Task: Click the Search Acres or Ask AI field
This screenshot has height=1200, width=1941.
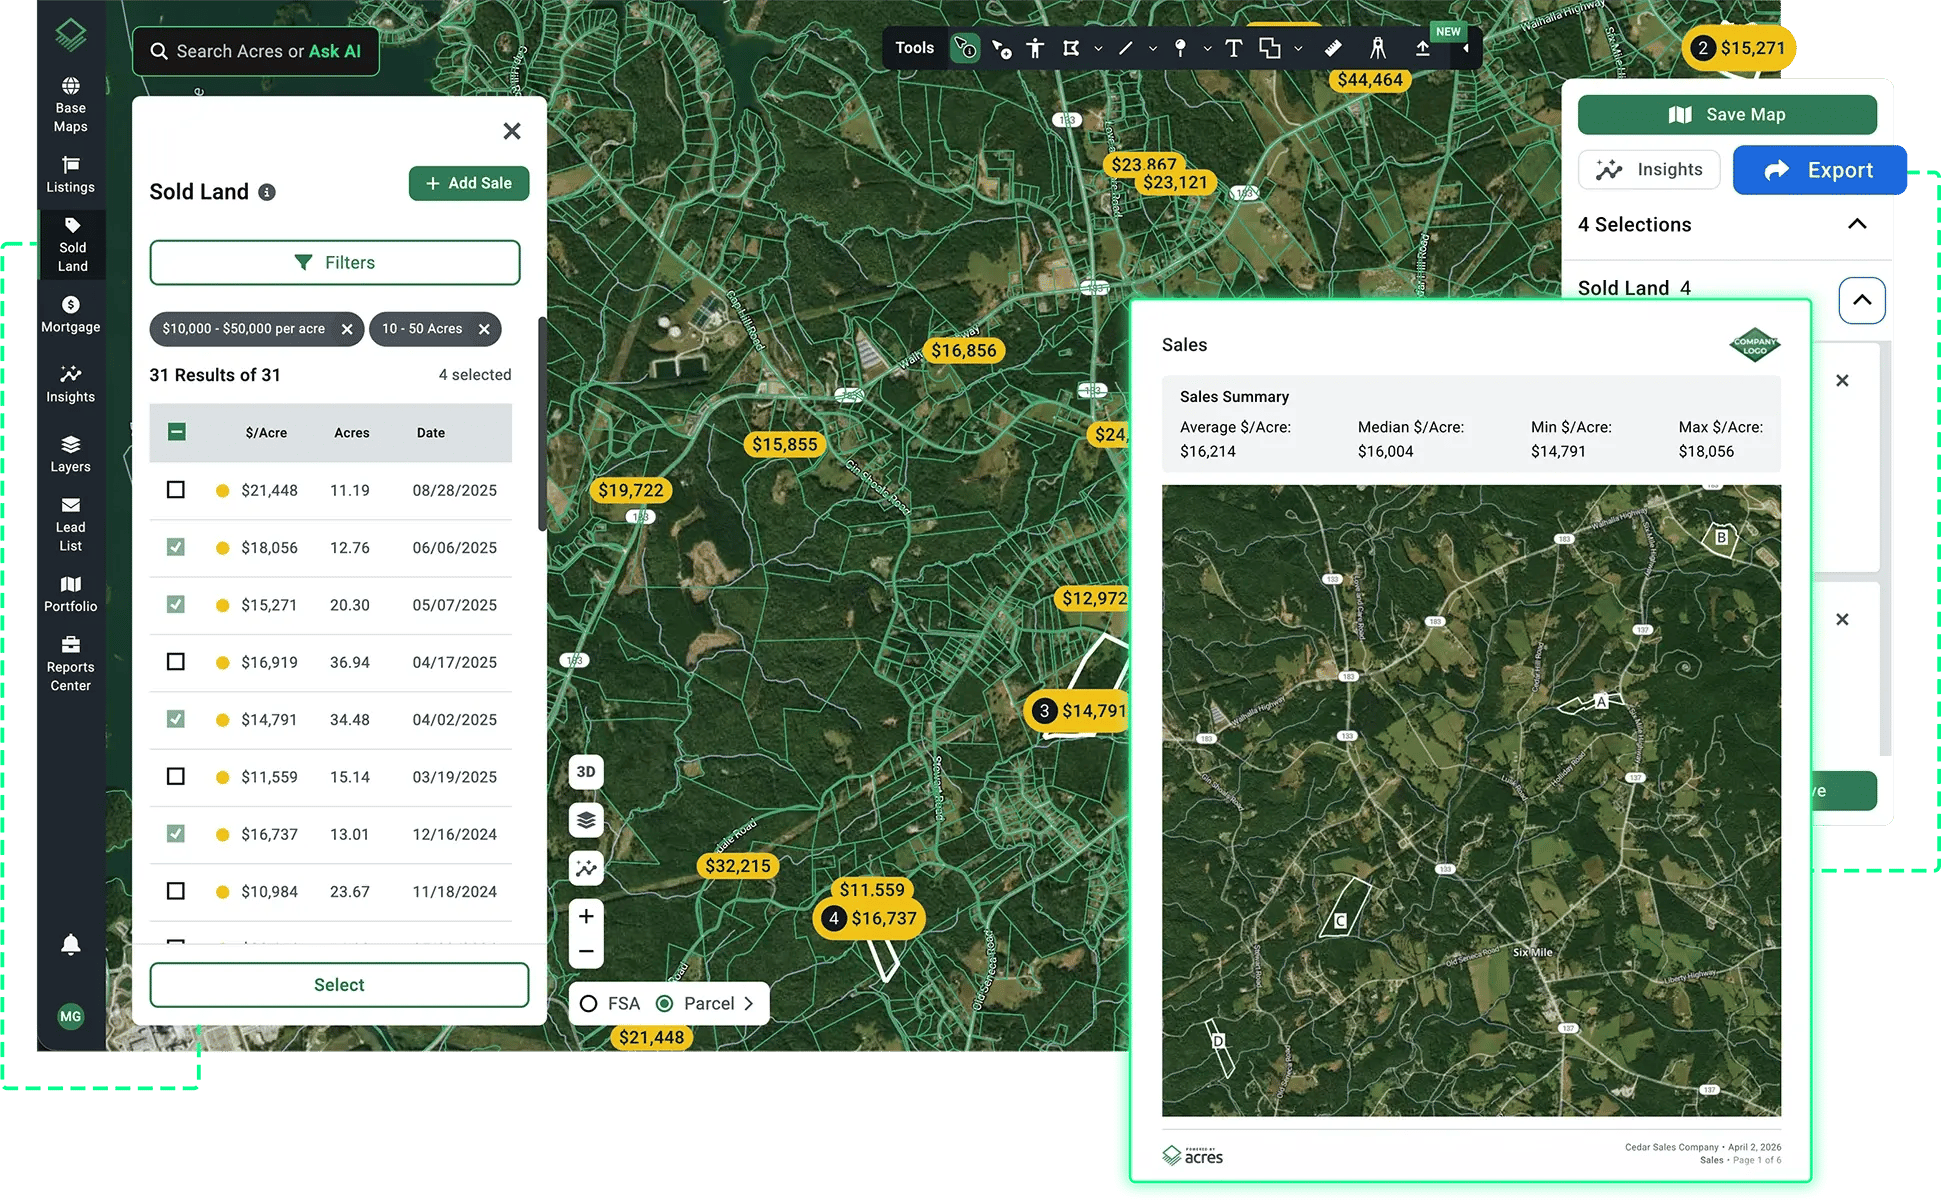Action: coord(256,51)
